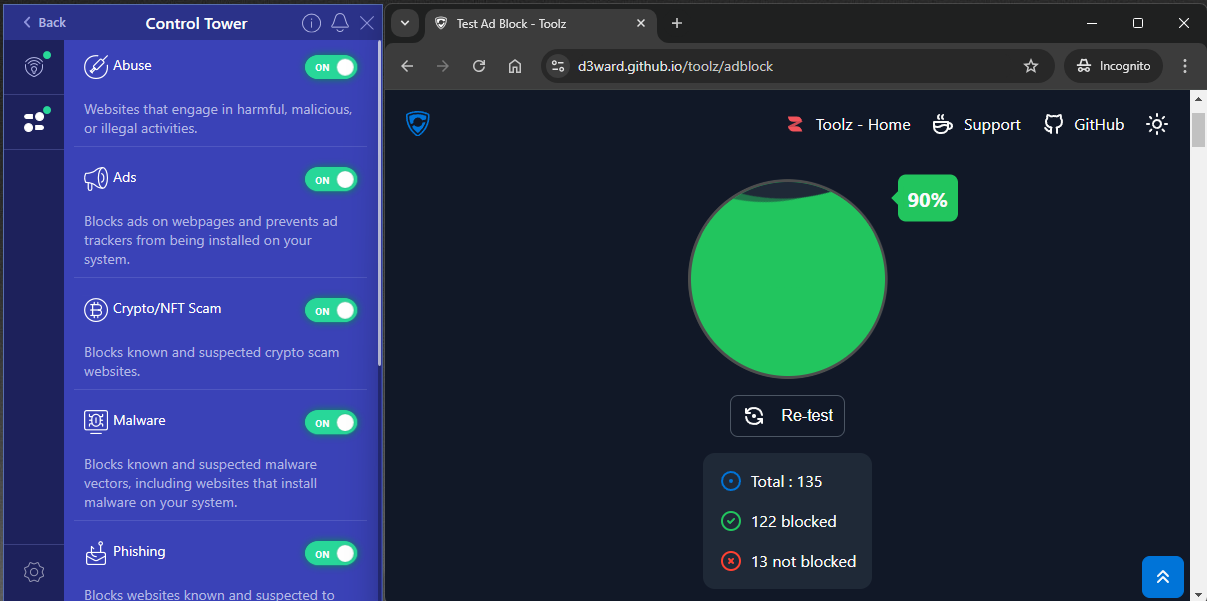The height and width of the screenshot is (601, 1207).
Task: Click the Toolz shield logo
Action: point(417,123)
